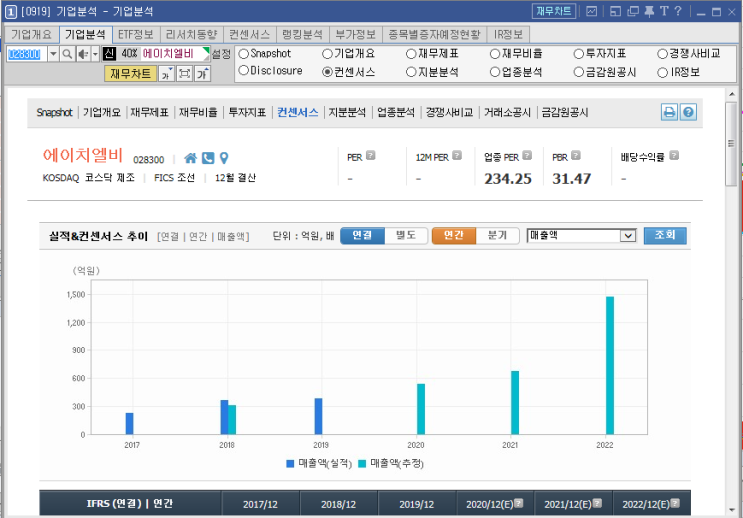Screen dimensions: 743x518
Task: Select the 별도 separate statements toggle
Action: pos(406,235)
